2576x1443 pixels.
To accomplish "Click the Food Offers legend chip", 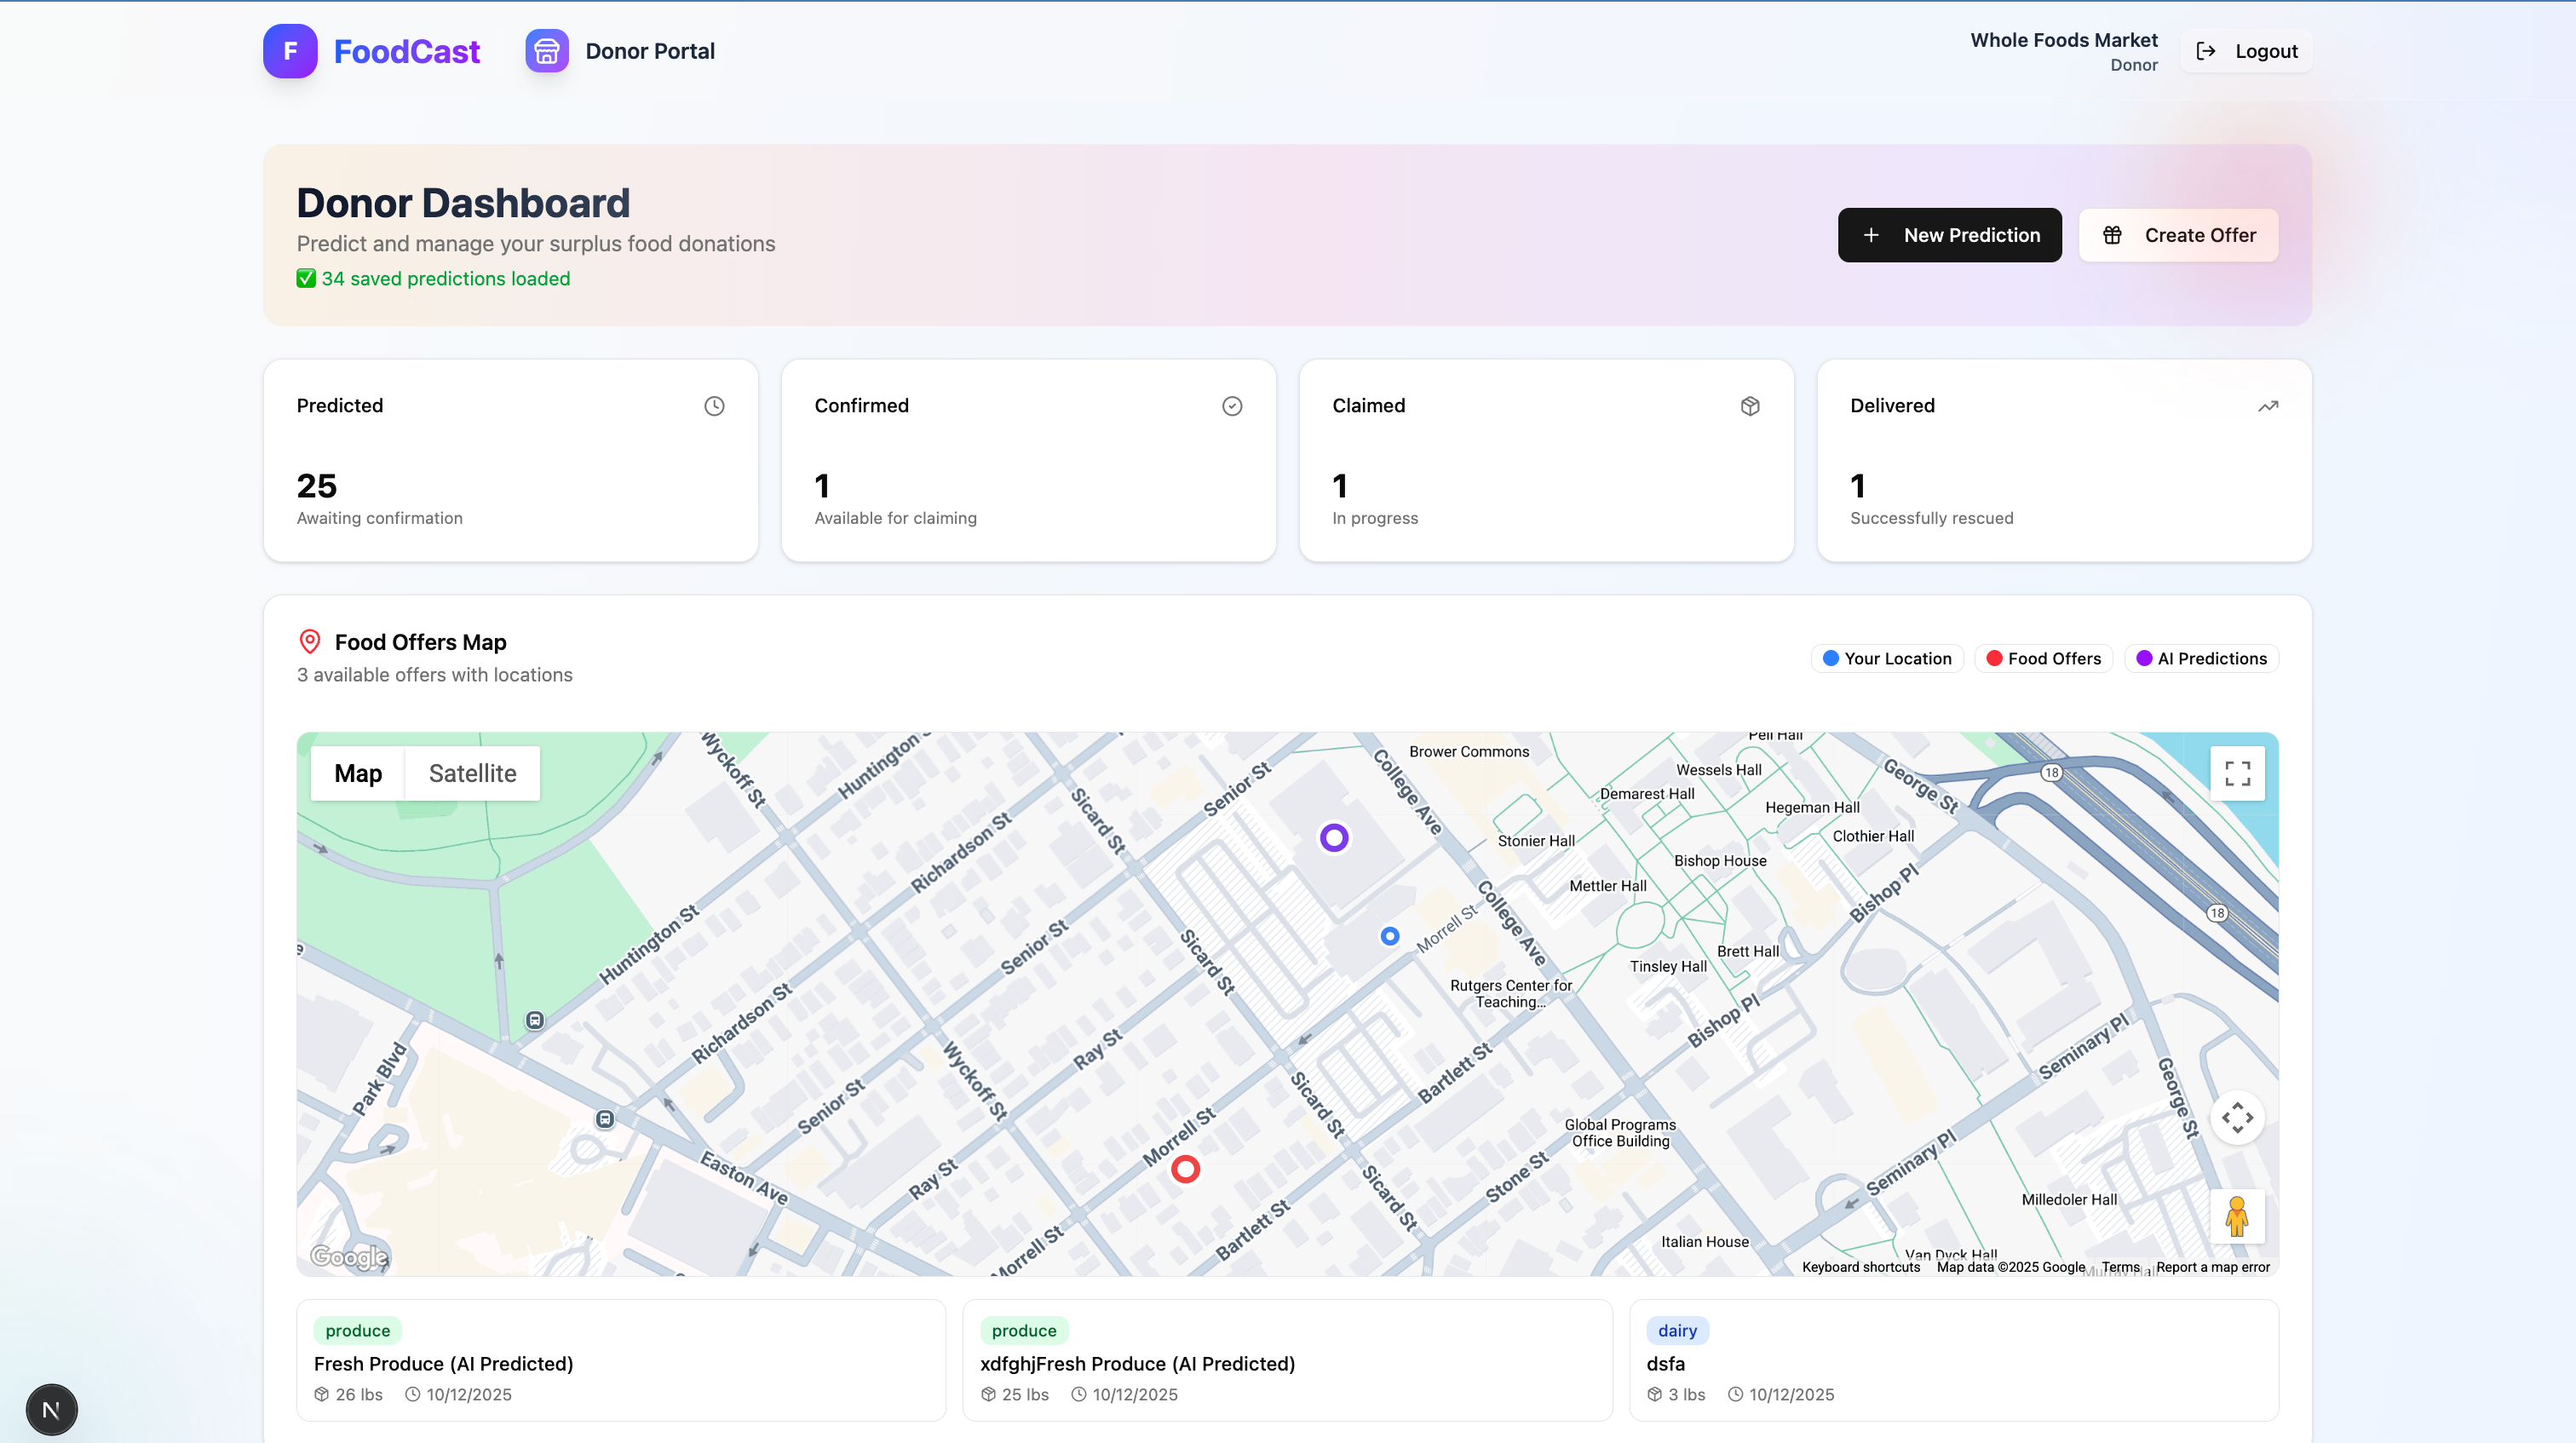I will tap(2043, 658).
